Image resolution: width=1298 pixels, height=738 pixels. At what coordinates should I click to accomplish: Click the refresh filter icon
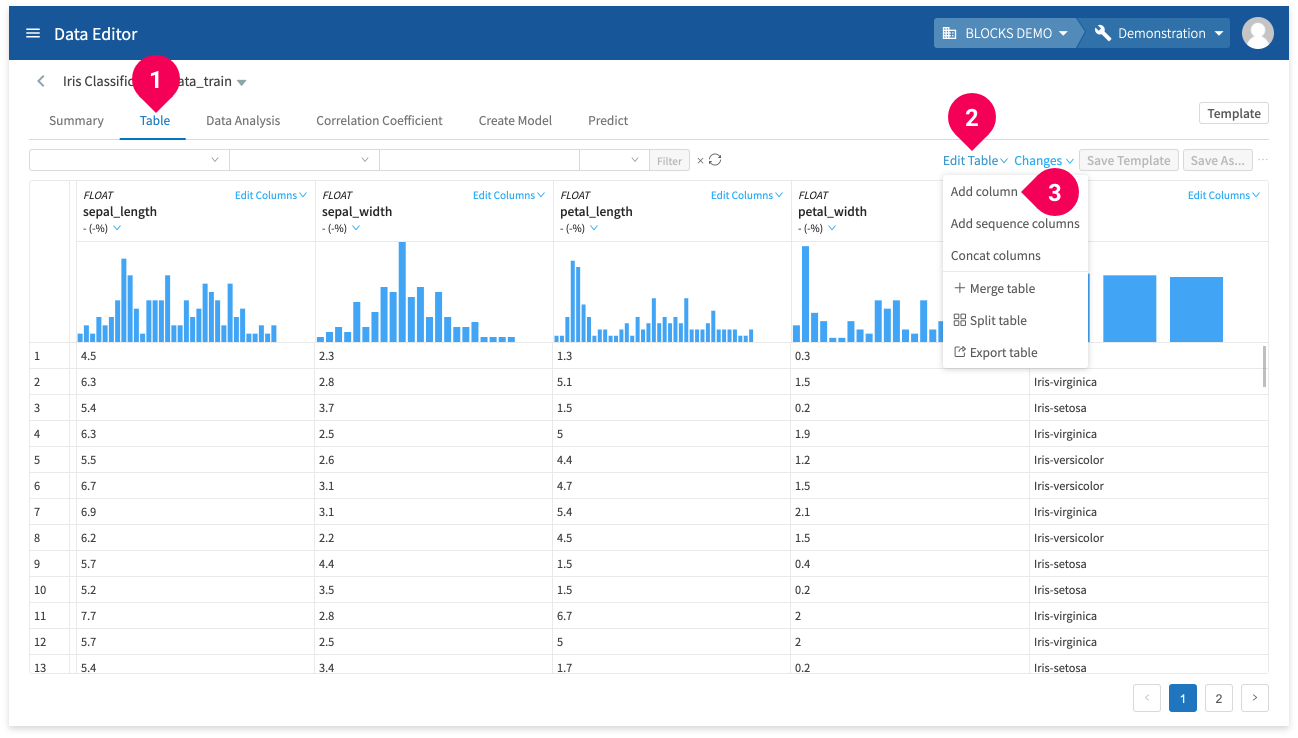[x=715, y=160]
